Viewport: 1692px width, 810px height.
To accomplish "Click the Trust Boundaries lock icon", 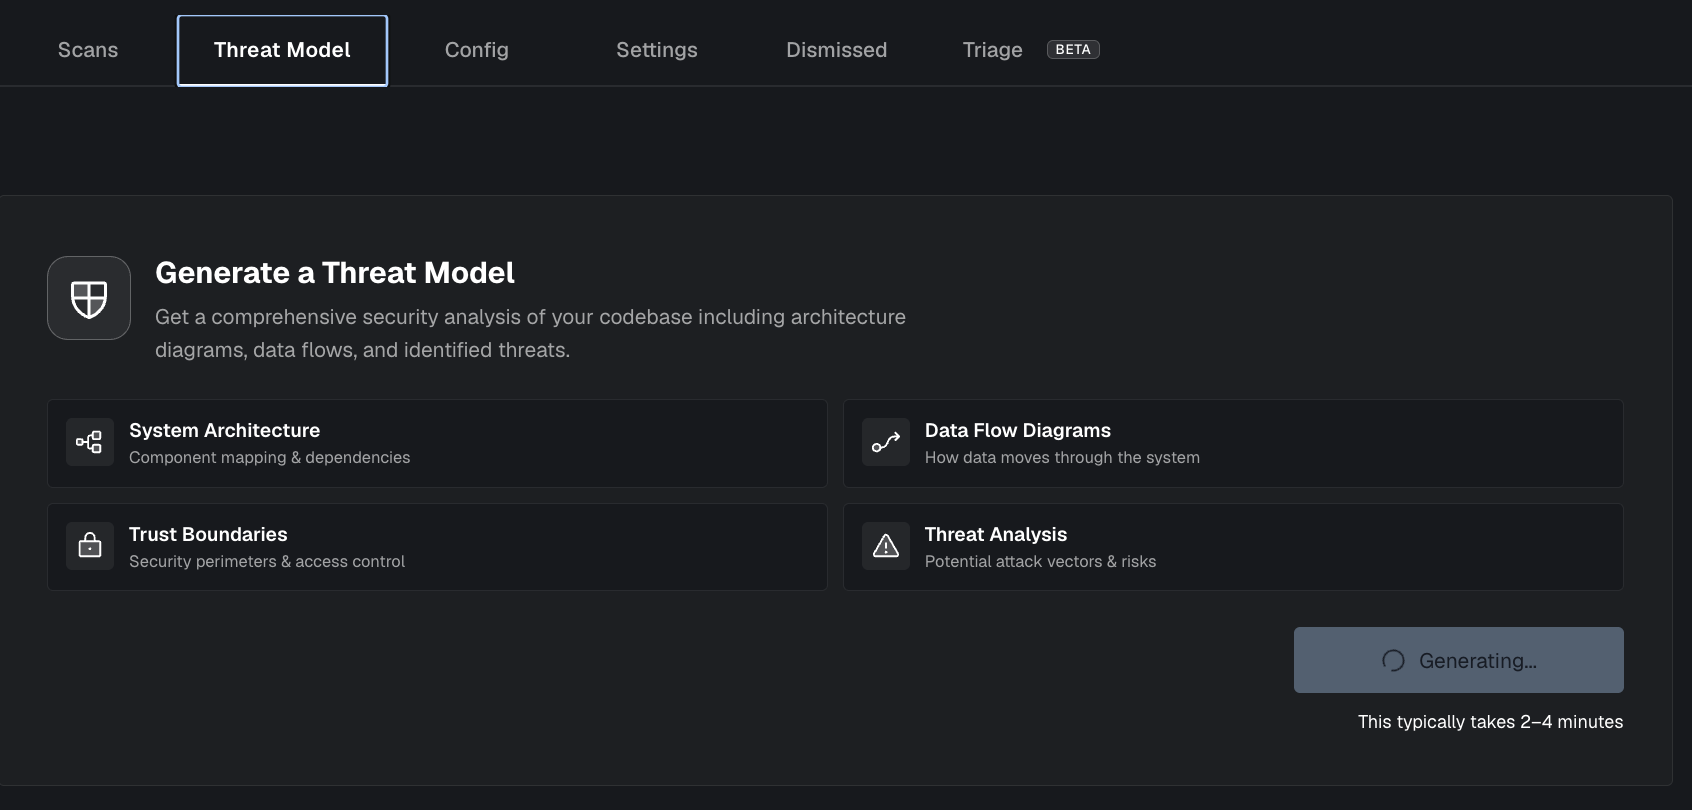I will tap(90, 546).
